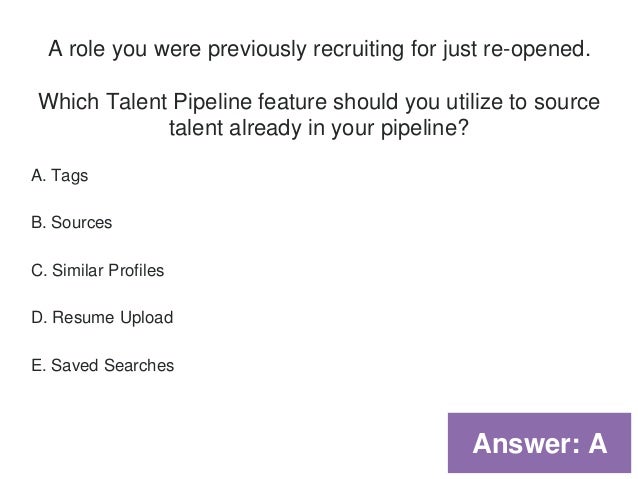This screenshot has height=479, width=638.
Task: Click the word "re-opened" in the heading
Action: [540, 48]
